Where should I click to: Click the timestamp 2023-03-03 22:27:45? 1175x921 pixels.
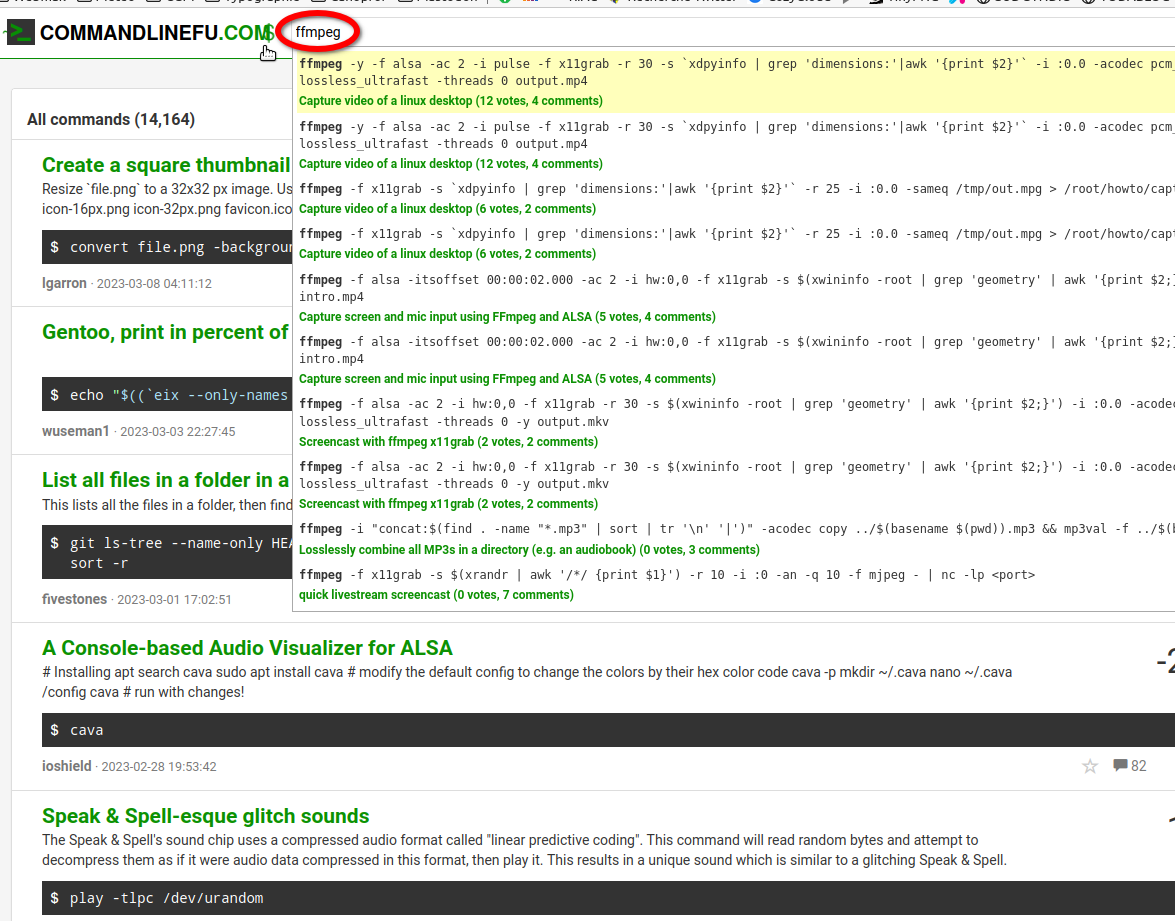pyautogui.click(x=178, y=431)
